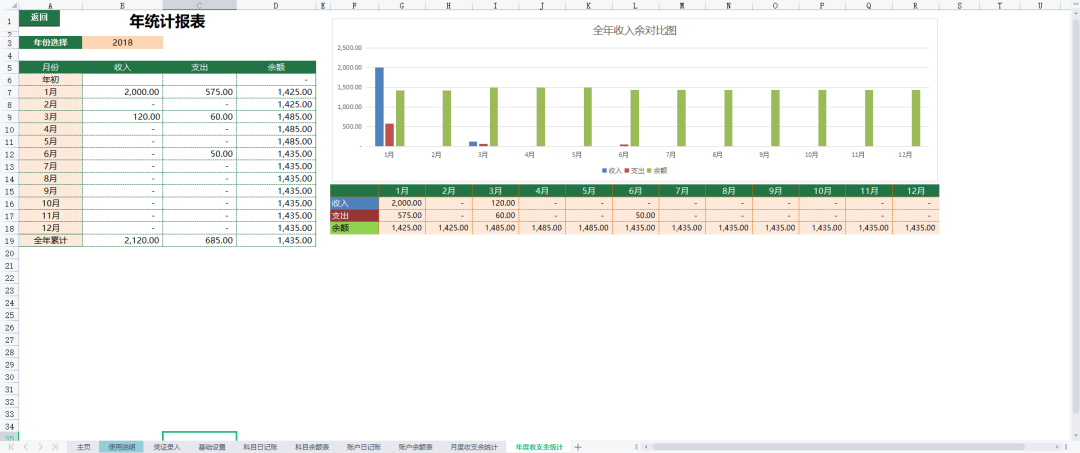Click the 收入 legend entry in chart
The image size is (1080, 453).
(x=612, y=169)
